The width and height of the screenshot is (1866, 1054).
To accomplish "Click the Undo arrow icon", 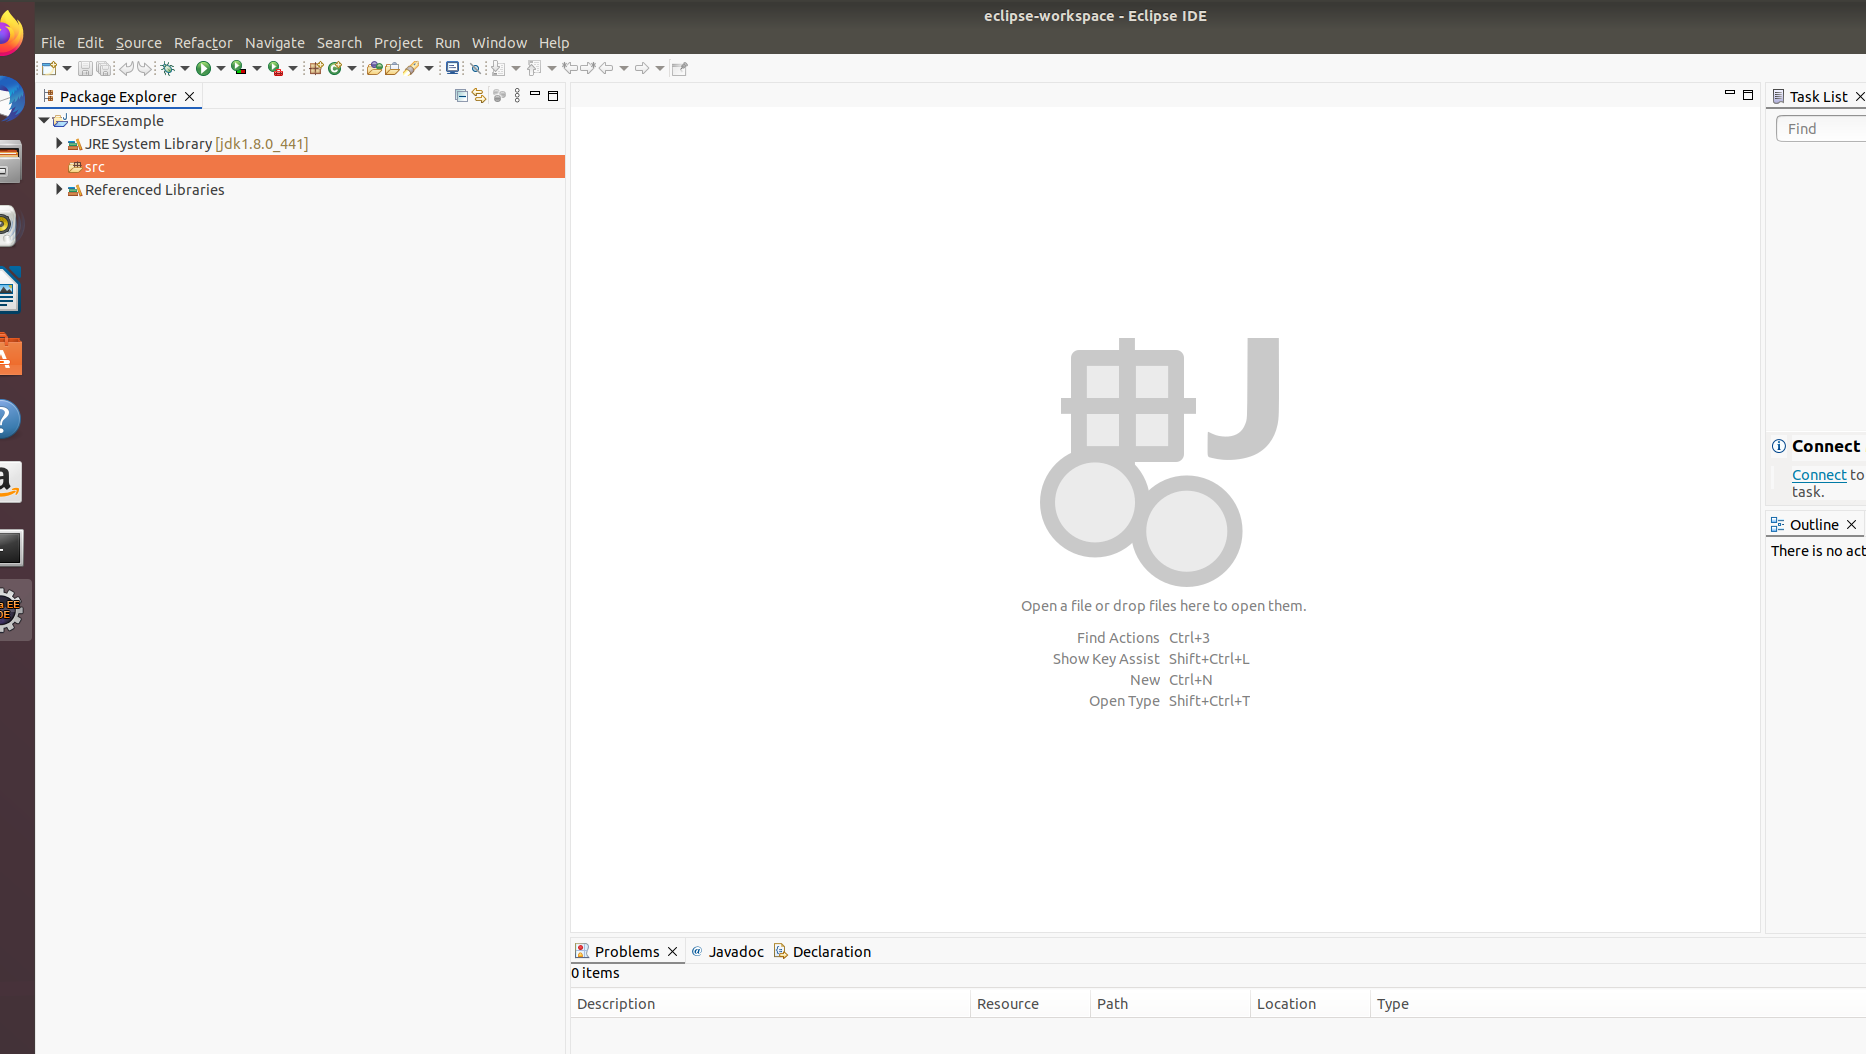I will point(126,68).
